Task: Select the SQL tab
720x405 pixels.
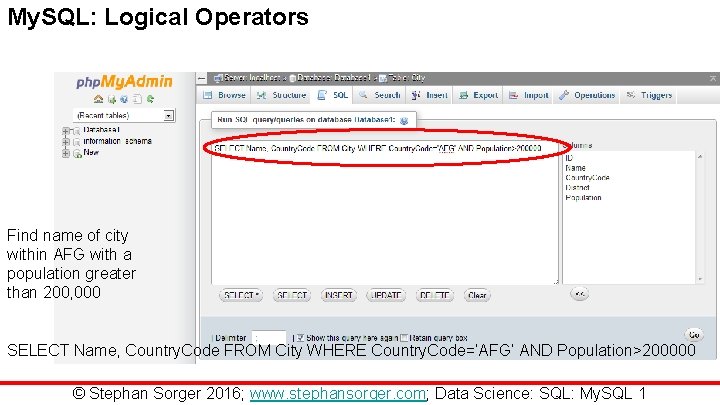Action: pyautogui.click(x=333, y=95)
